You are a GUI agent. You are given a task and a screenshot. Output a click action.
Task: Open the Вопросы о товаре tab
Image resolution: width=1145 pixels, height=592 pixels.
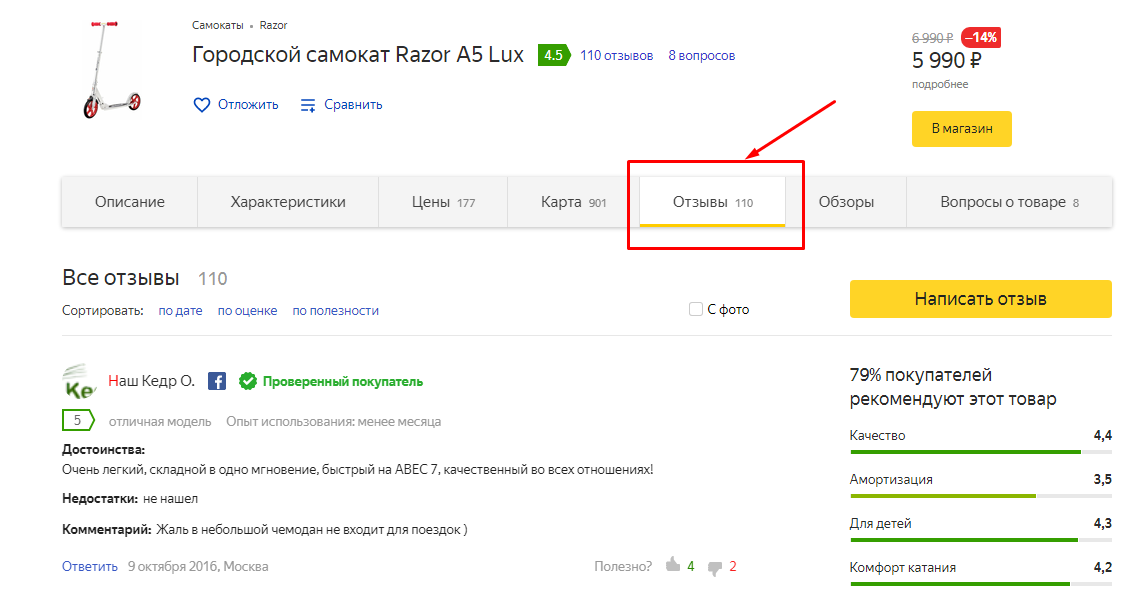pos(1009,202)
